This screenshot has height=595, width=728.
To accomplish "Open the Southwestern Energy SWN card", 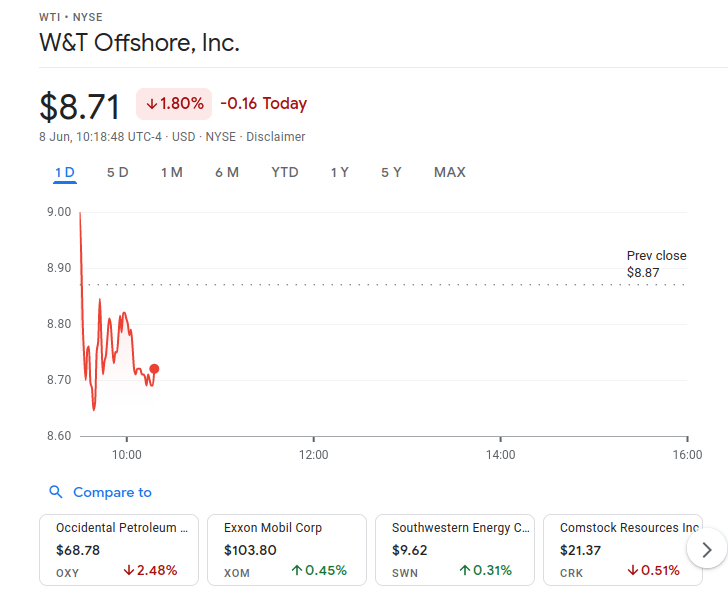I will pos(455,550).
